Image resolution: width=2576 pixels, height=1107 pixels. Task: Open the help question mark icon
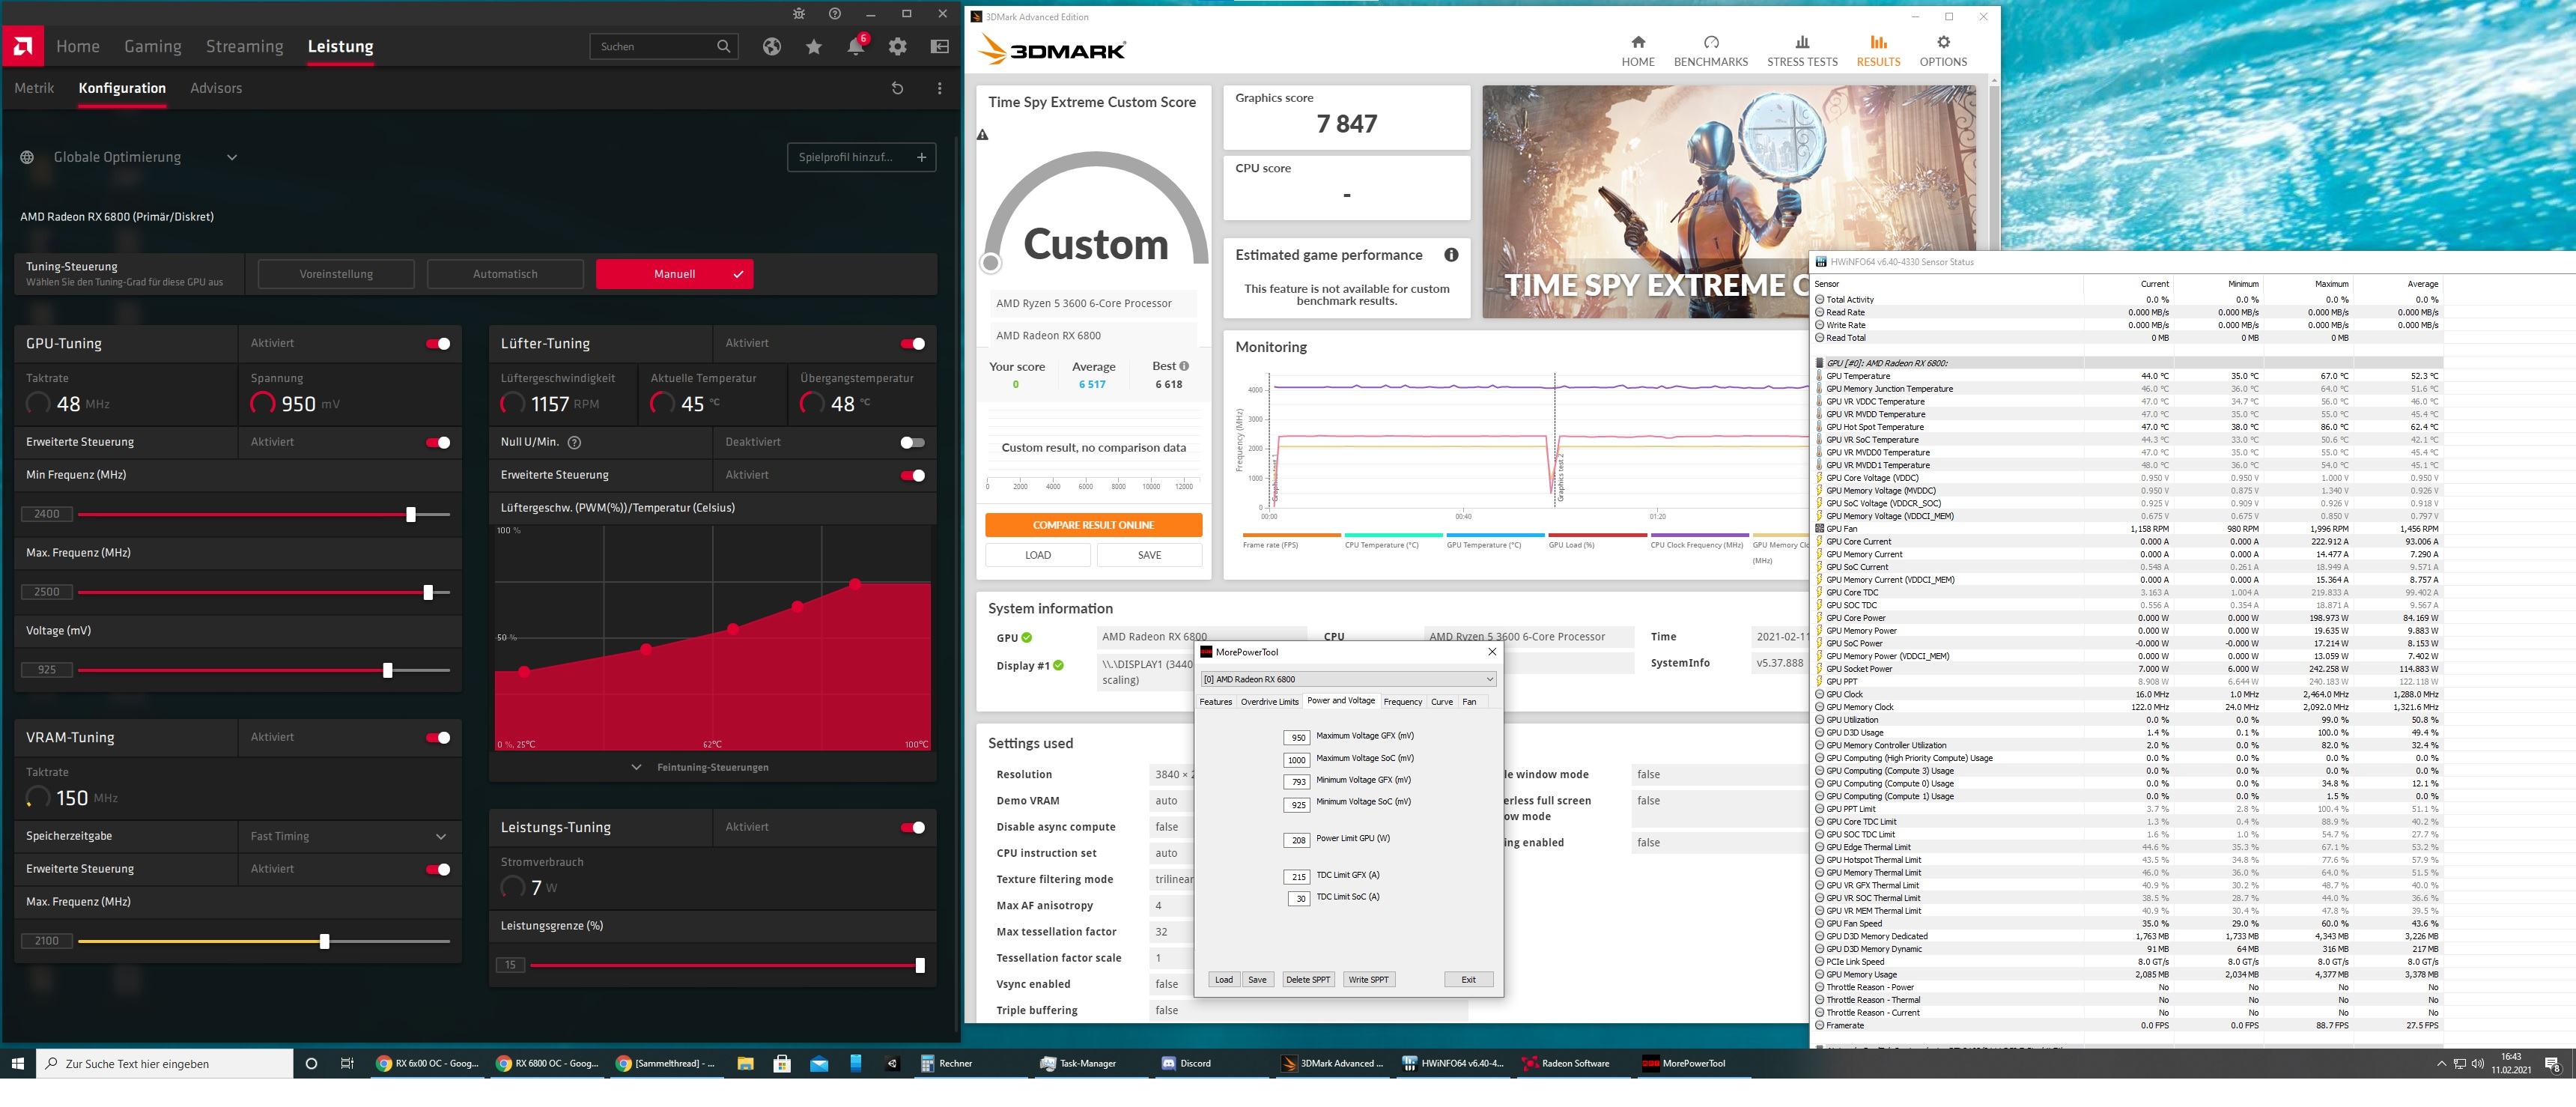coord(835,14)
